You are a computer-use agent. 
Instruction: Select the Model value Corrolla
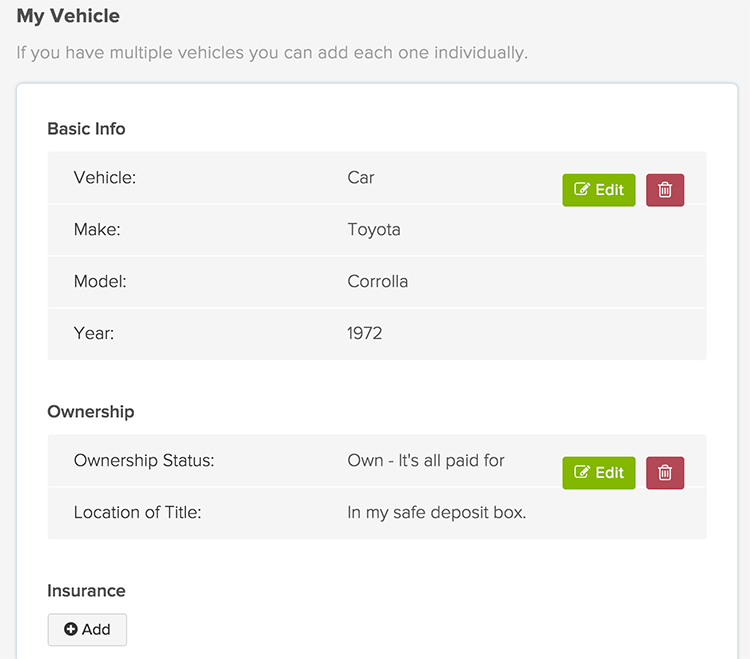click(x=378, y=282)
